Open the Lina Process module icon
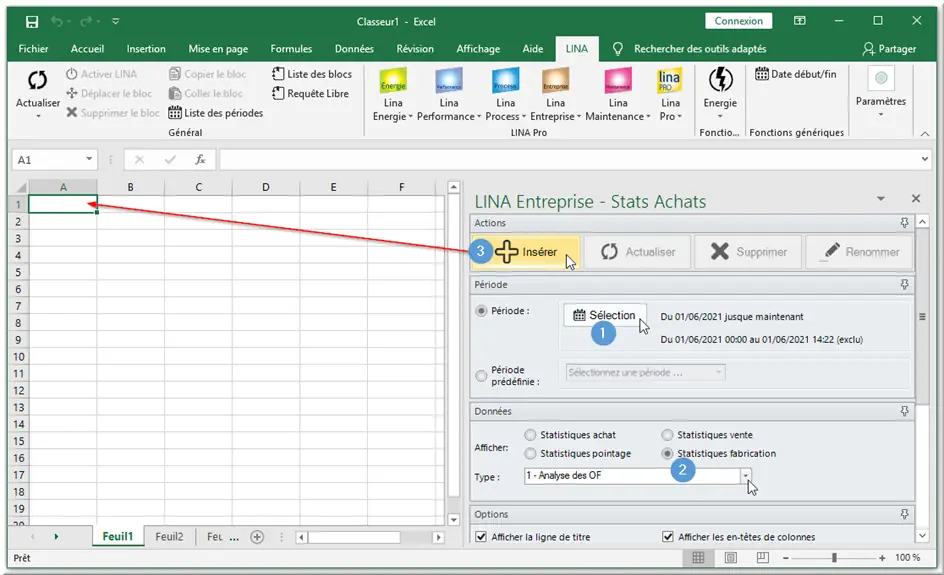Viewport: 944px width, 575px height. [505, 80]
